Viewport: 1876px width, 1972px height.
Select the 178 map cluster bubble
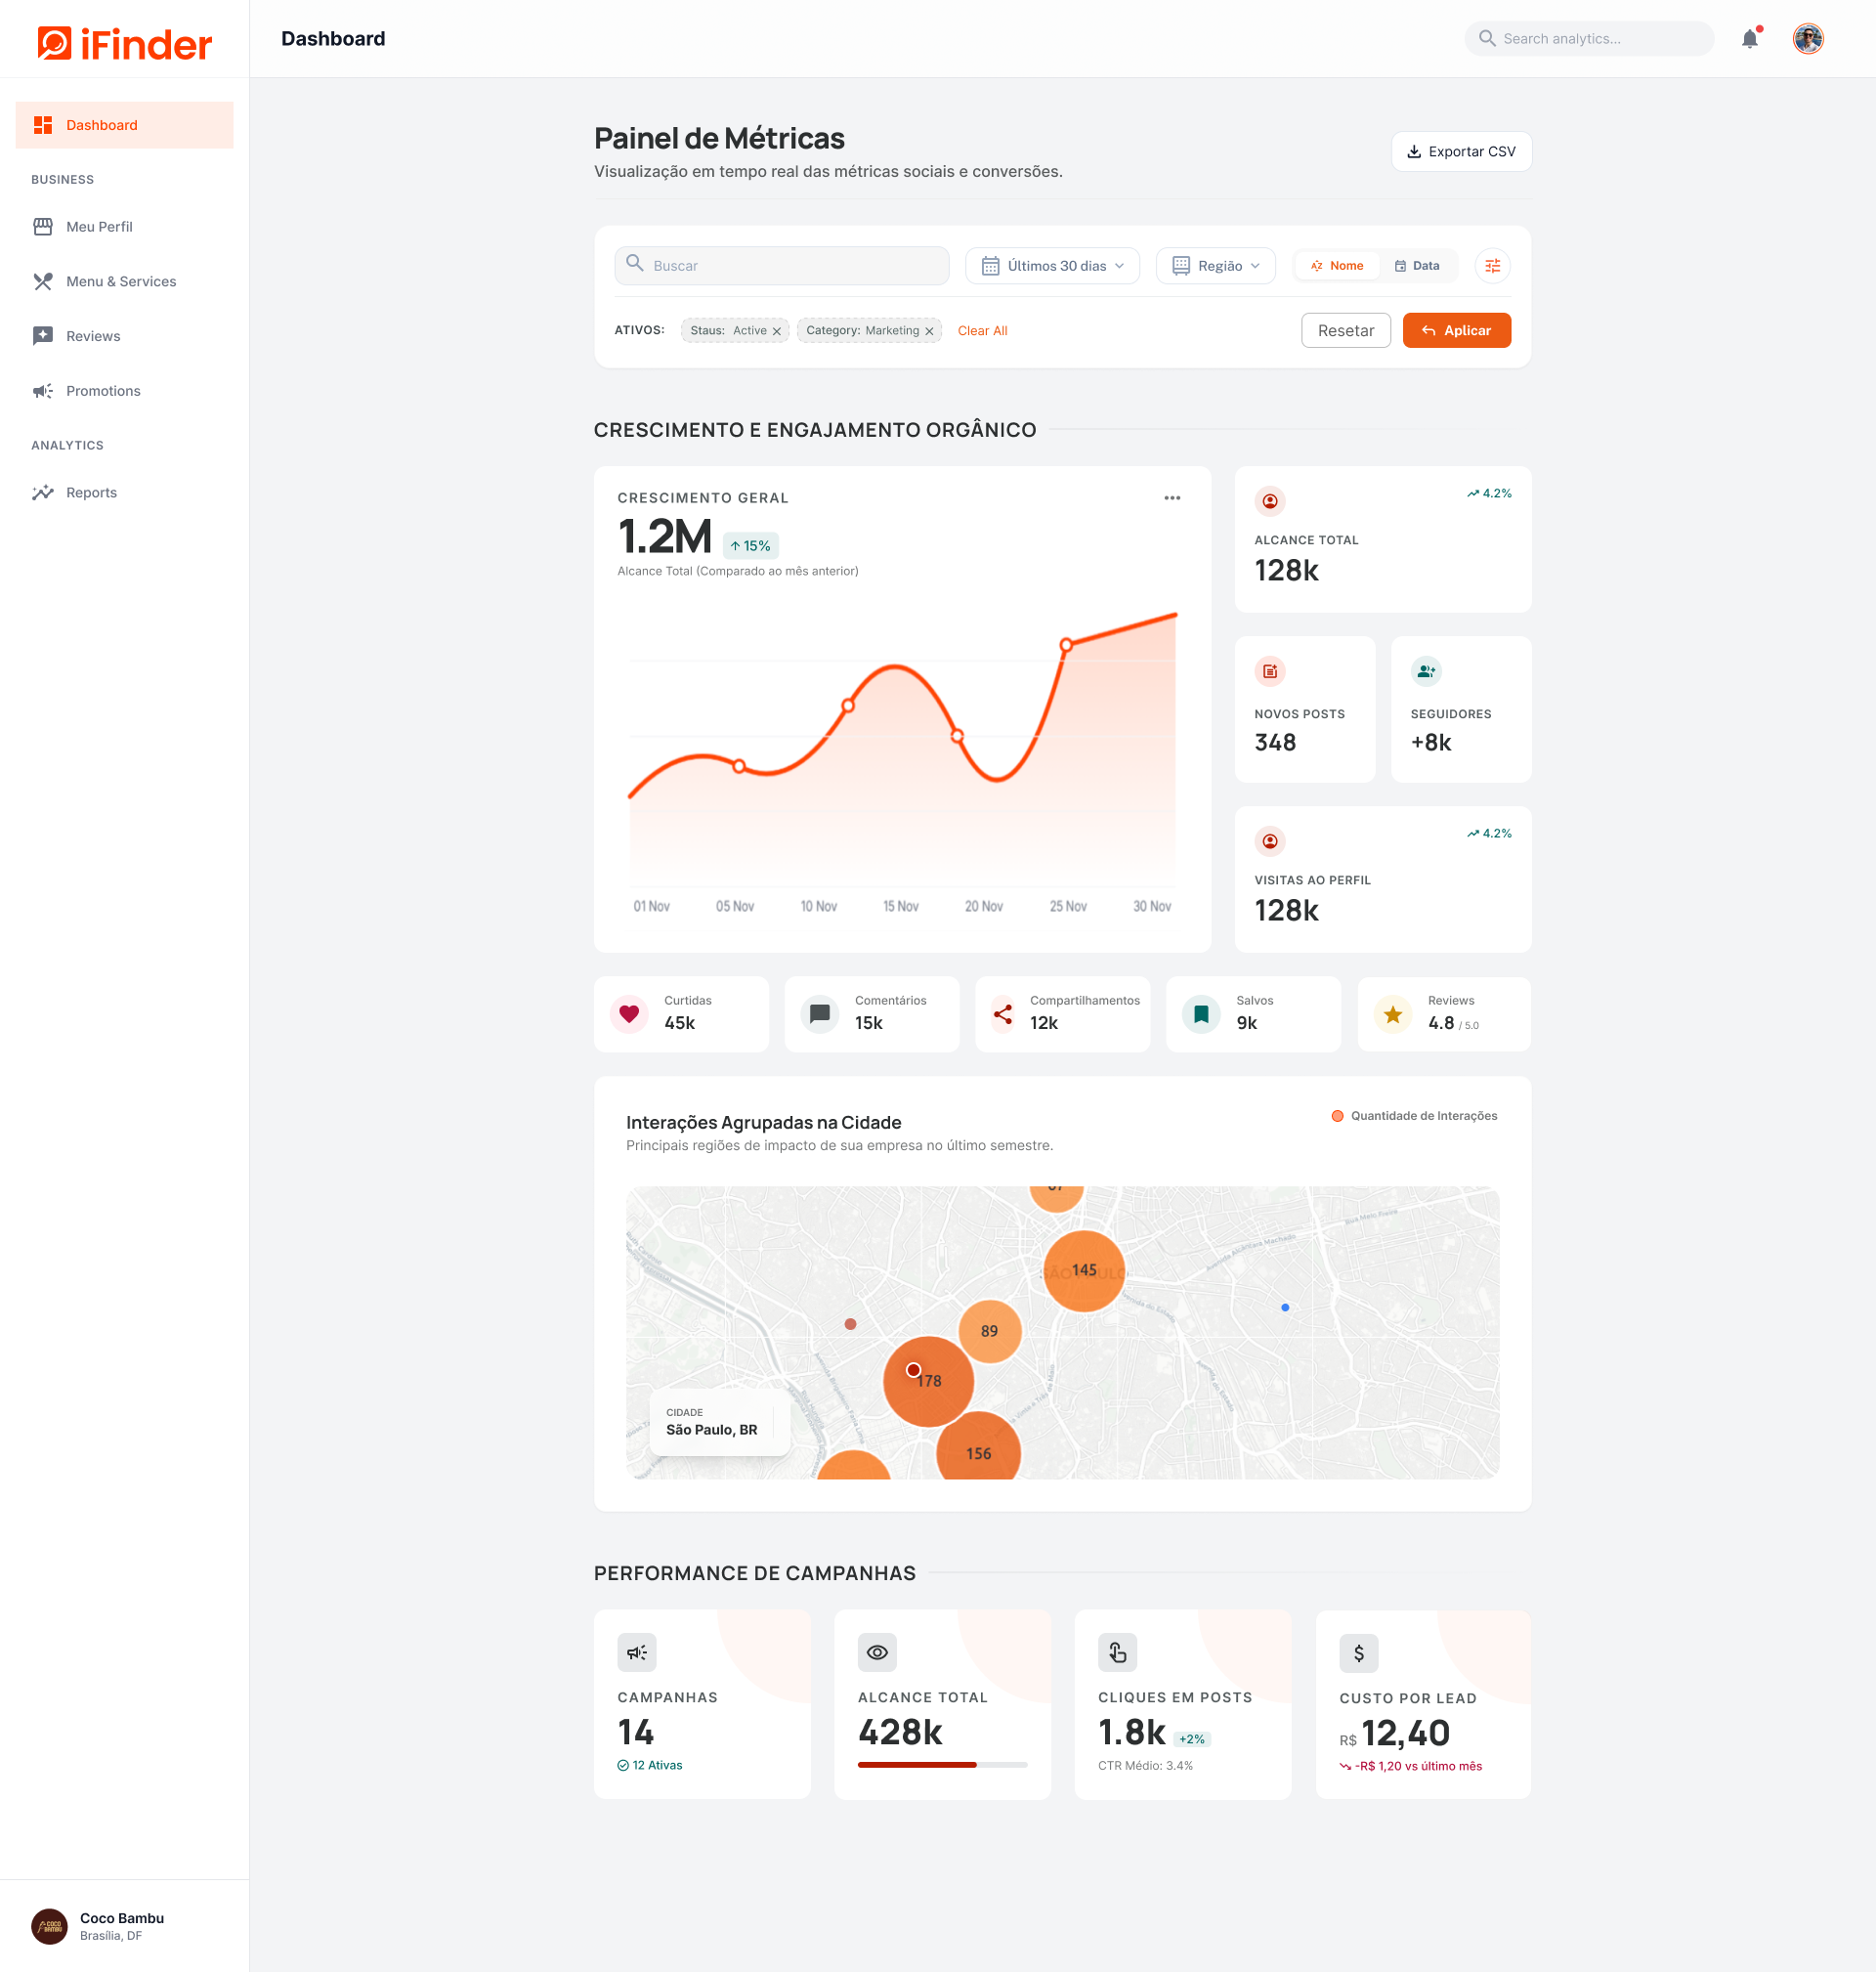point(928,1381)
